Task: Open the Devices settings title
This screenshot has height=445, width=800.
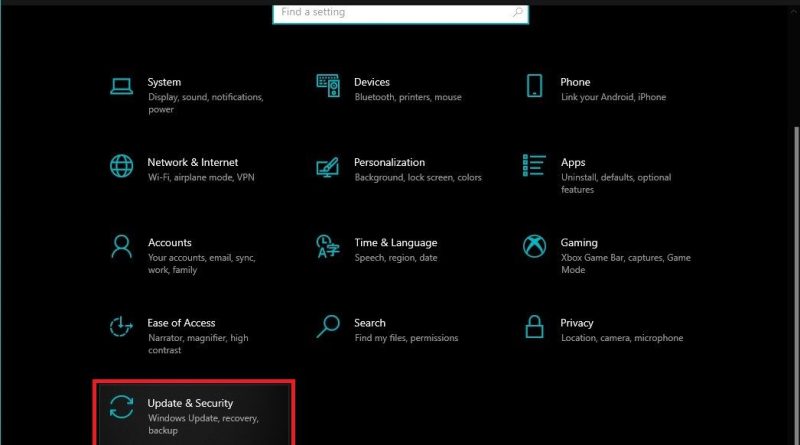Action: pyautogui.click(x=371, y=82)
